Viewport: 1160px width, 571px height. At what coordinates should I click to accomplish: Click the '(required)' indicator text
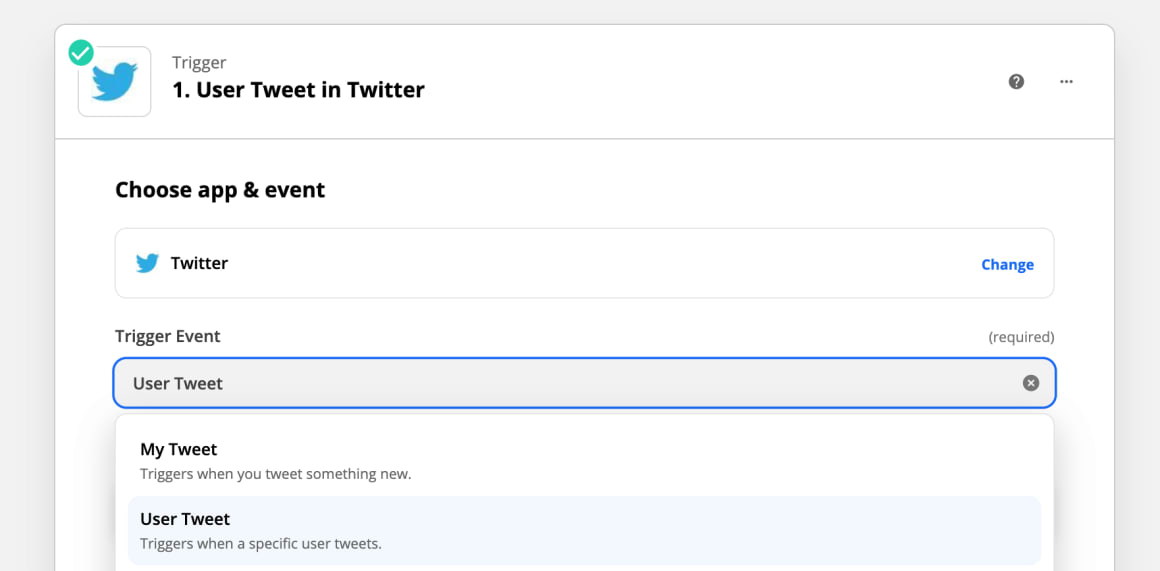1021,337
